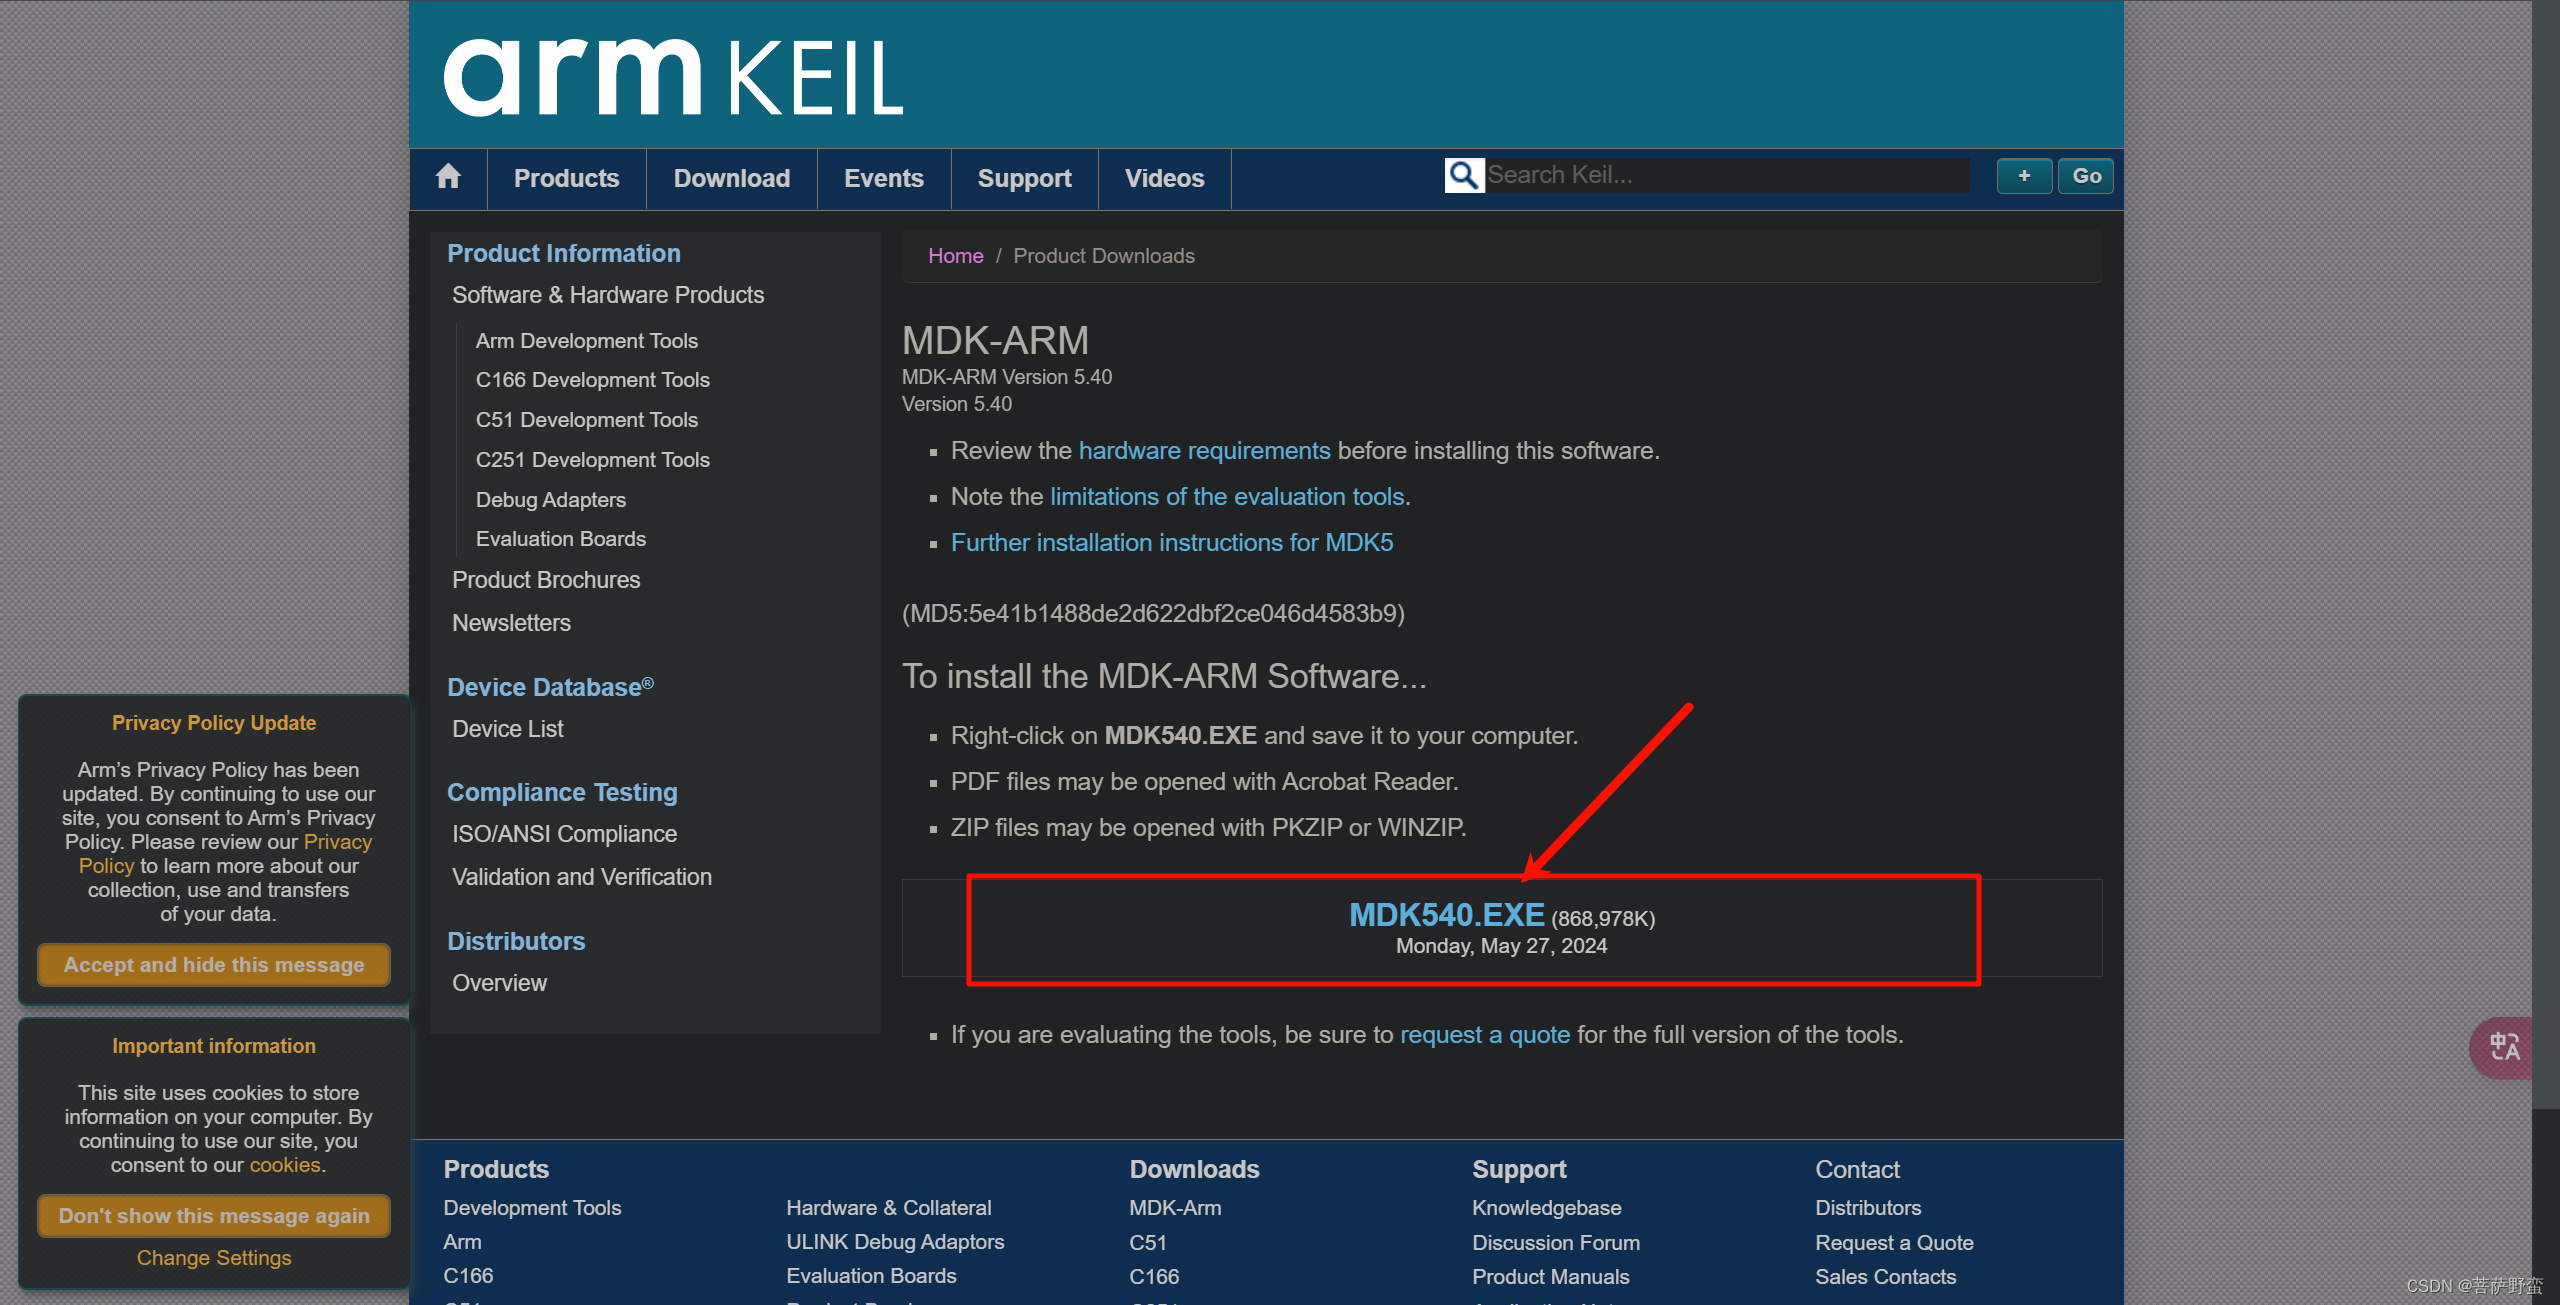Click the home icon in navigation bar

click(448, 178)
